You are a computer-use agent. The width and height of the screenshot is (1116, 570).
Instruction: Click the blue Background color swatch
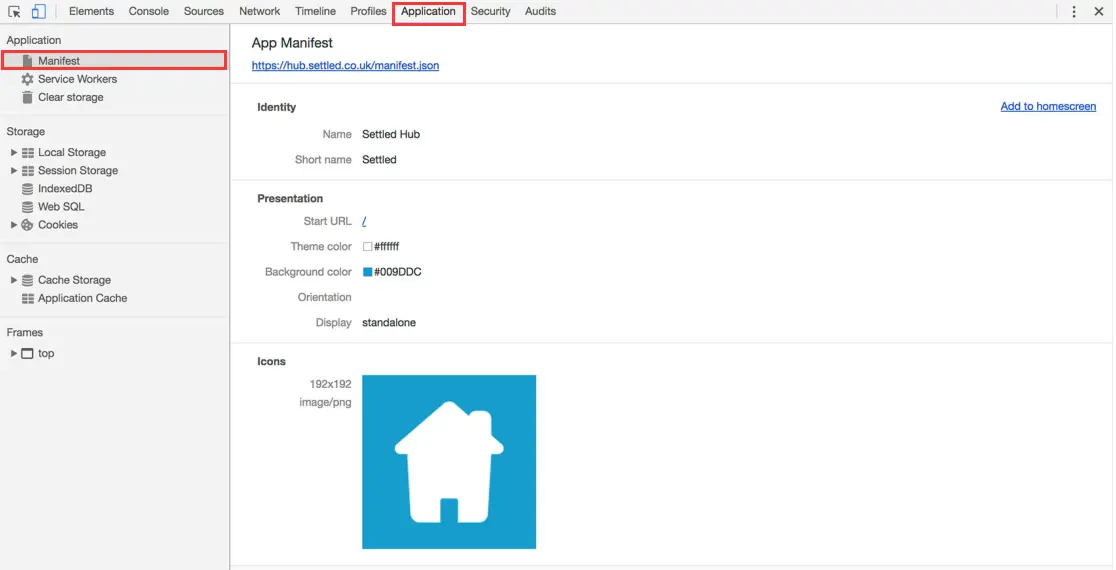(367, 272)
